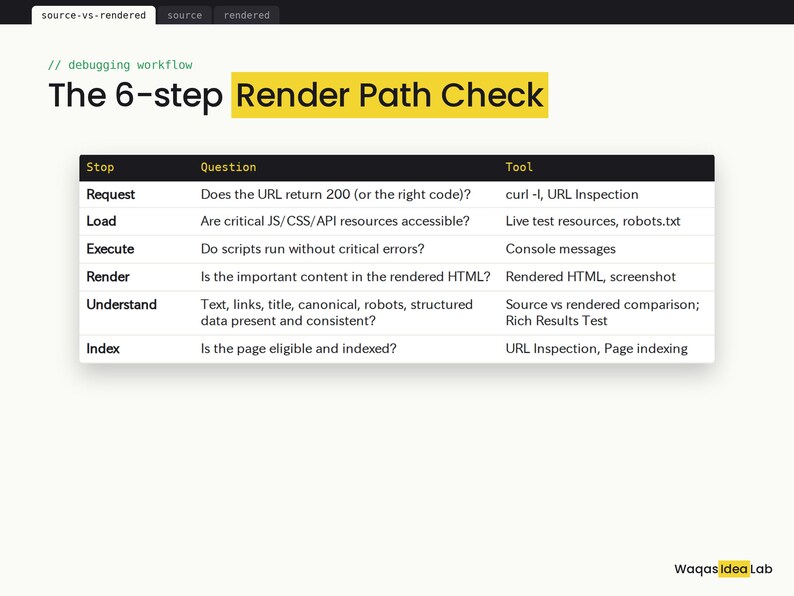Image resolution: width=794 pixels, height=596 pixels.
Task: Select the Load row label
Action: tap(101, 221)
